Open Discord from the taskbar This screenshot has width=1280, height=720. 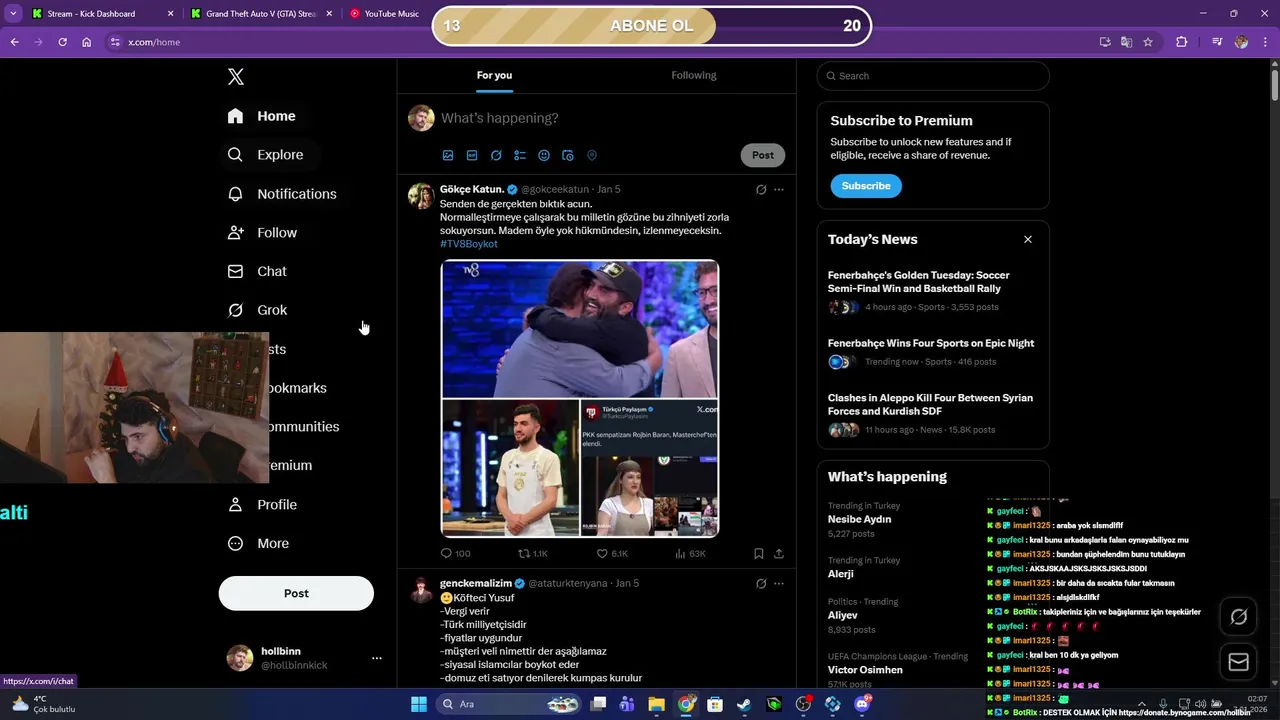(x=862, y=704)
